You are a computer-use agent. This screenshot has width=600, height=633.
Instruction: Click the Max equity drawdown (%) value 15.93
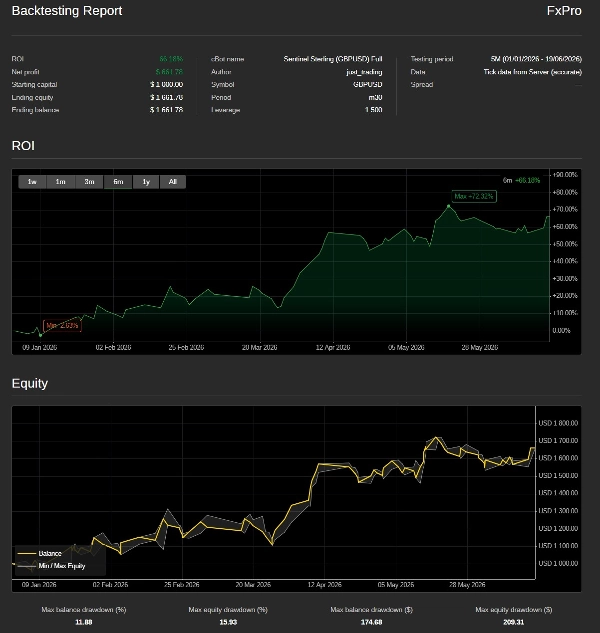[x=228, y=622]
